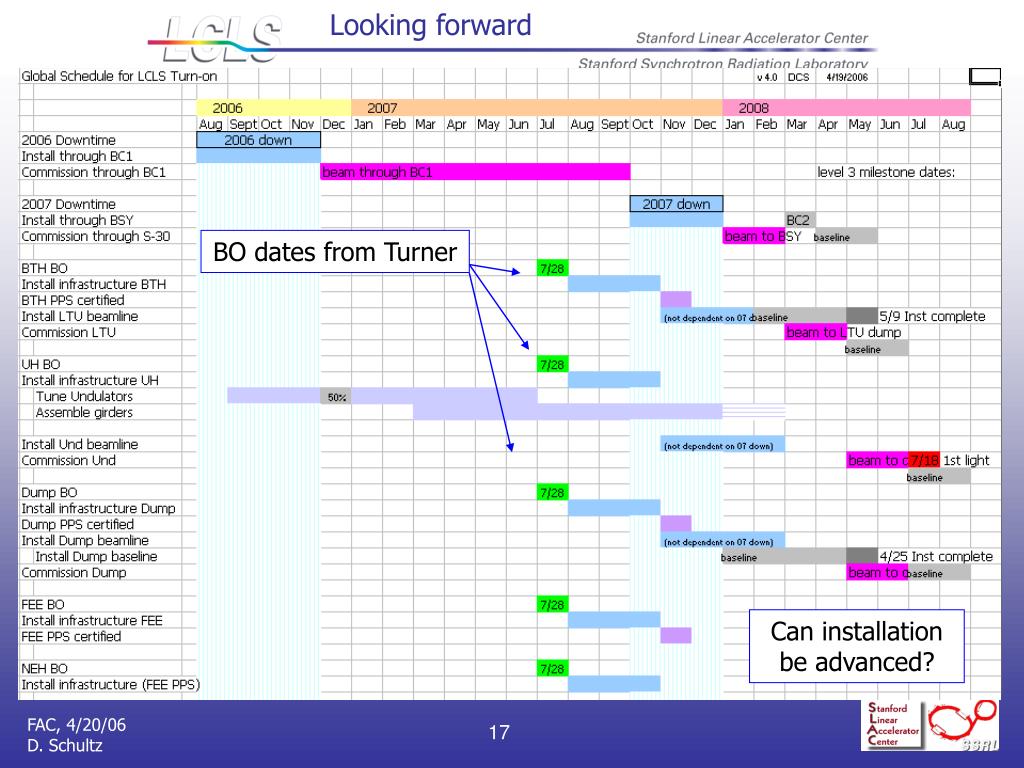The image size is (1024, 768).
Task: Click the 'Tune Undulators' row label
Action: tap(84, 396)
